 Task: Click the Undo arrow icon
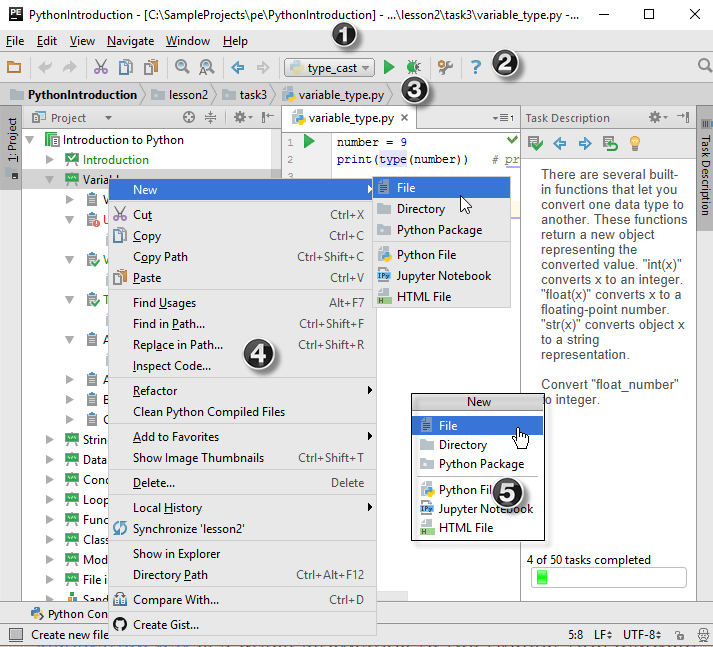(45, 68)
